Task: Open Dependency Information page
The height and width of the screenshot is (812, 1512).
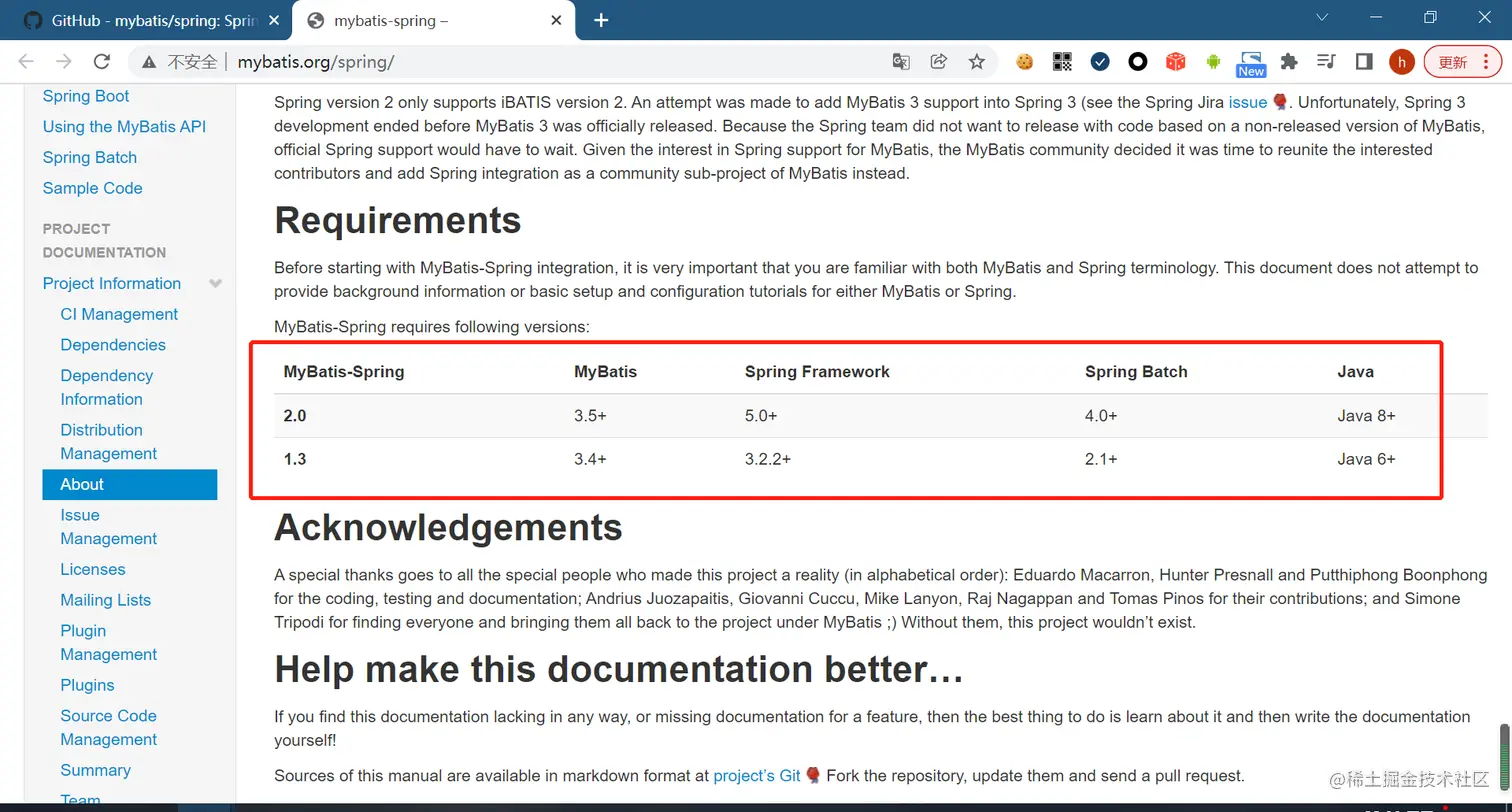Action: click(x=107, y=387)
